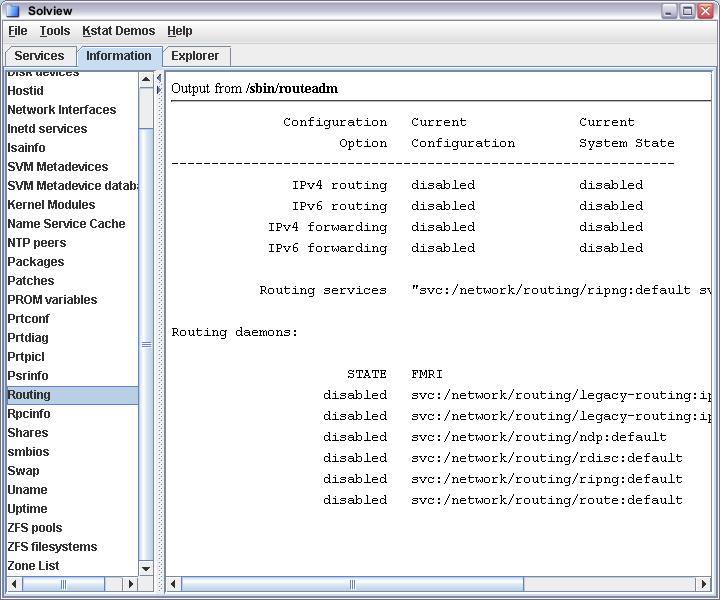Select ZFS filesystems entry
This screenshot has height=600, width=720.
coord(73,547)
